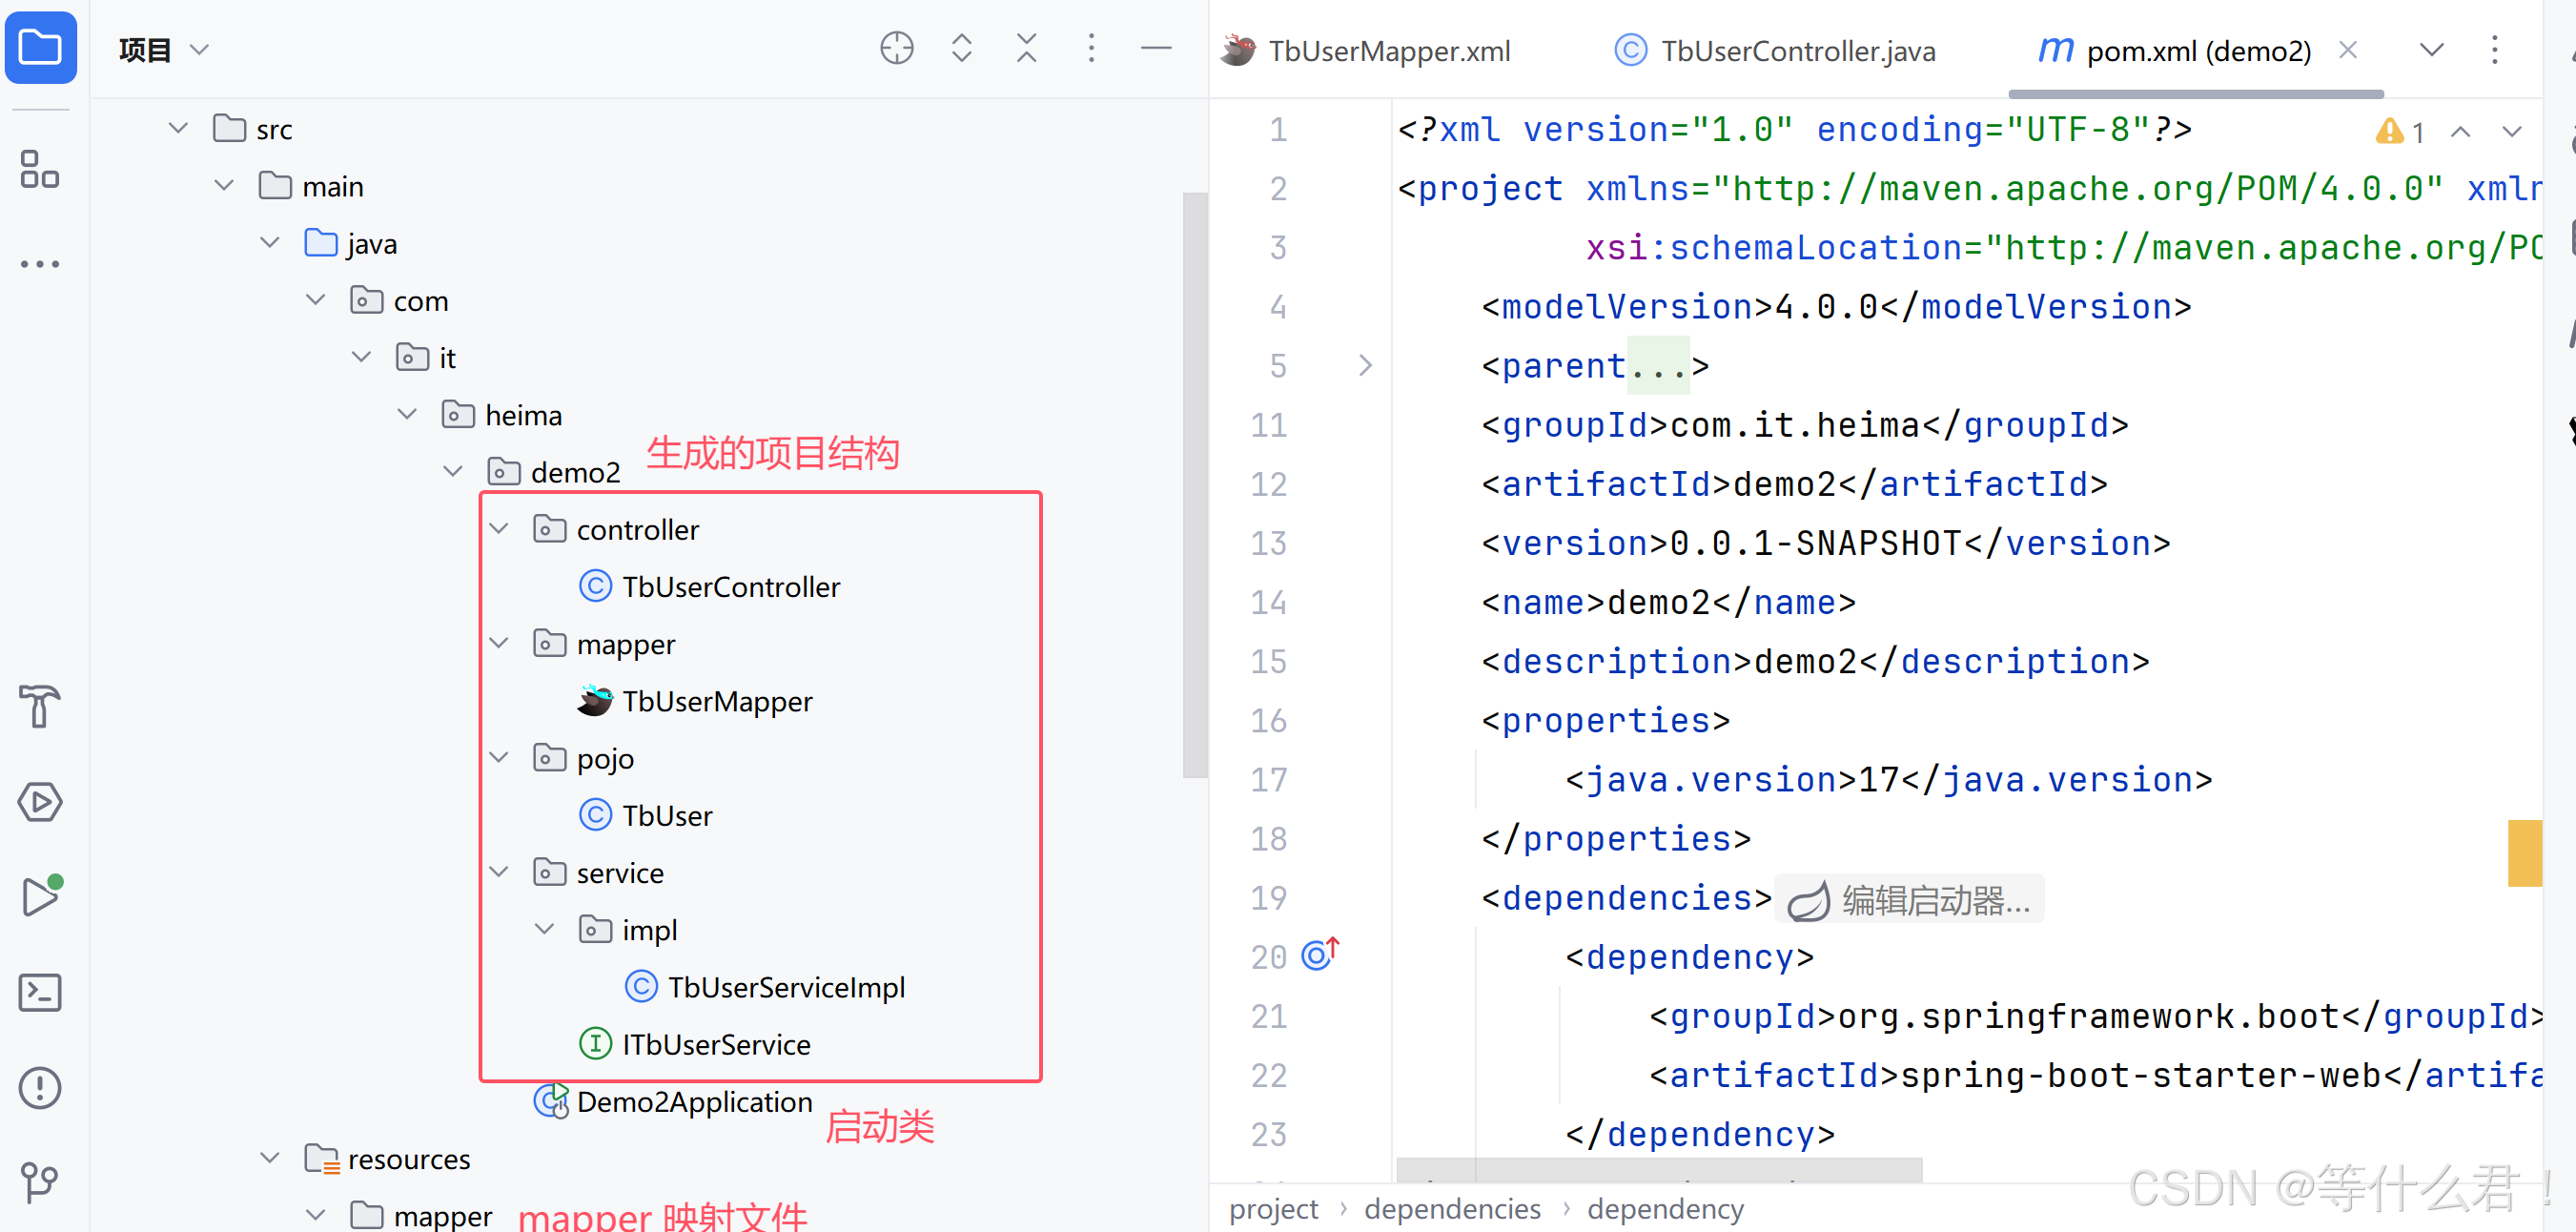Click the dependencies breadcrumb item
This screenshot has height=1232, width=2576.
pyautogui.click(x=1452, y=1209)
